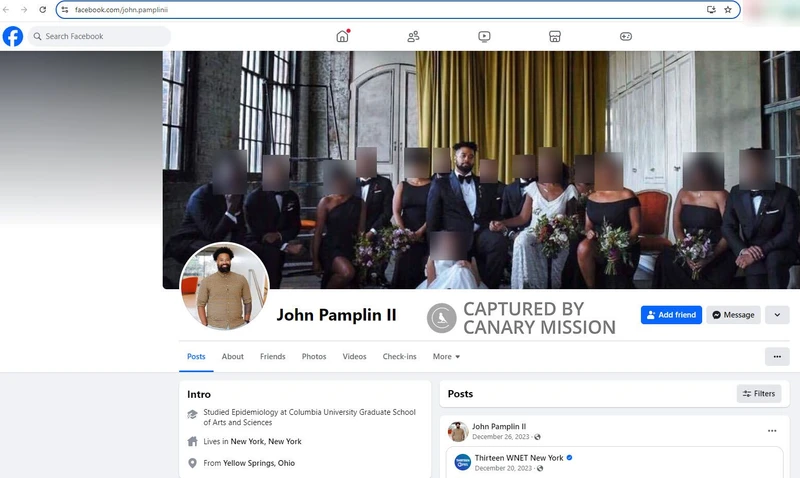The height and width of the screenshot is (478, 800).
Task: Open the Facebook Home icon
Action: [x=342, y=36]
